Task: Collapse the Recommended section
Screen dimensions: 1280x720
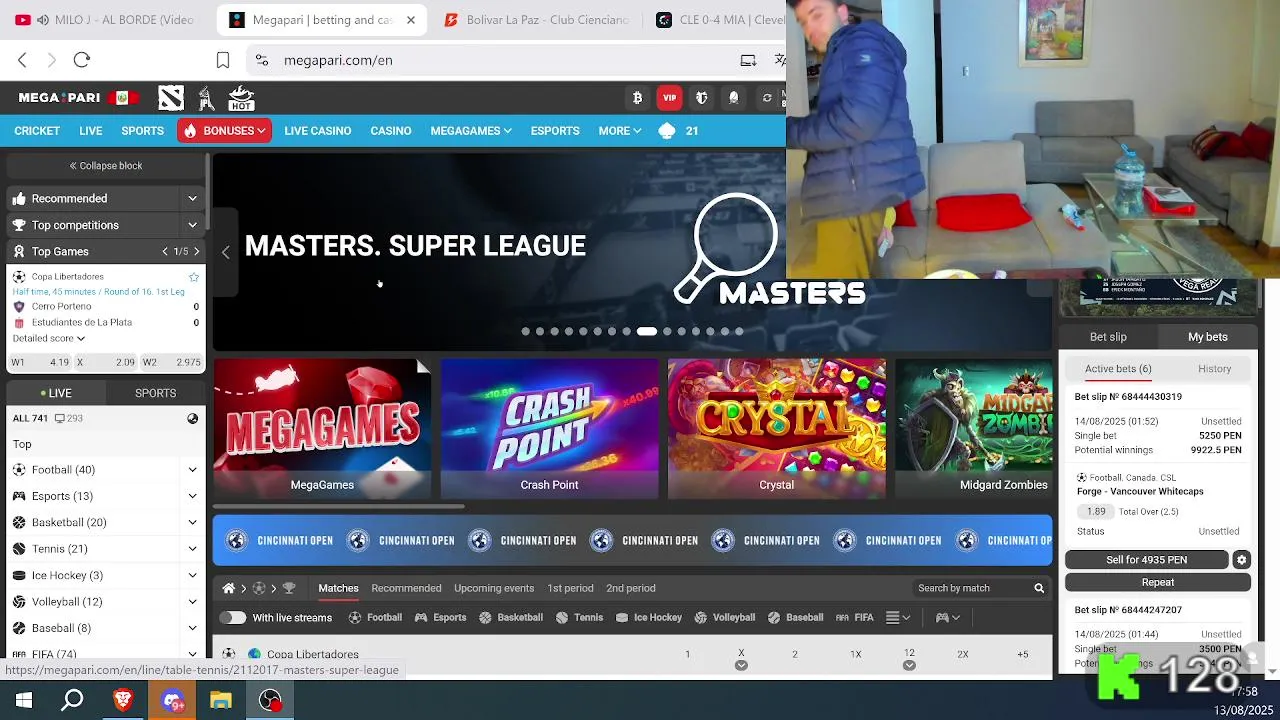Action: point(193,199)
